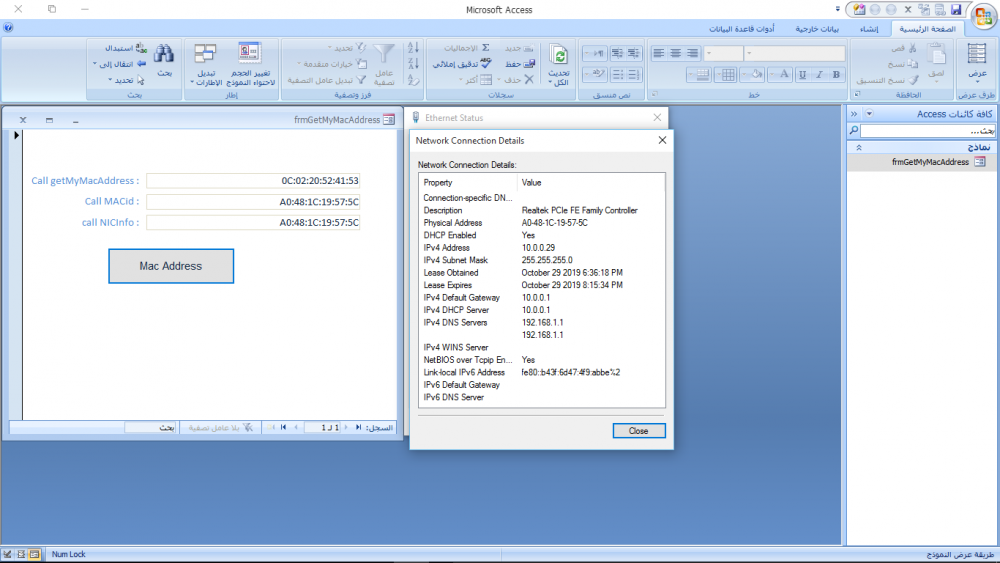Toggle Bold formatting
The height and width of the screenshot is (563, 1000).
(836, 75)
